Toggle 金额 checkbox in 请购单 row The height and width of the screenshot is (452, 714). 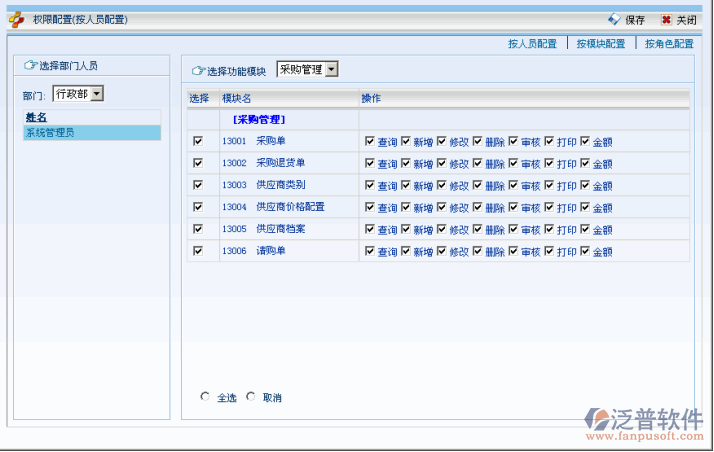tap(586, 251)
